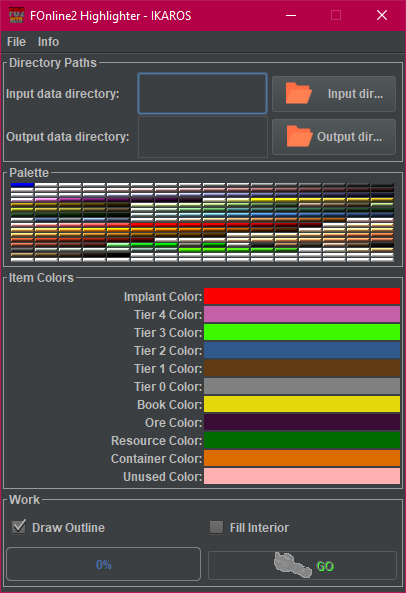The height and width of the screenshot is (593, 406).
Task: Click the FOnline2 Highlighter app icon in title bar
Action: [16, 16]
